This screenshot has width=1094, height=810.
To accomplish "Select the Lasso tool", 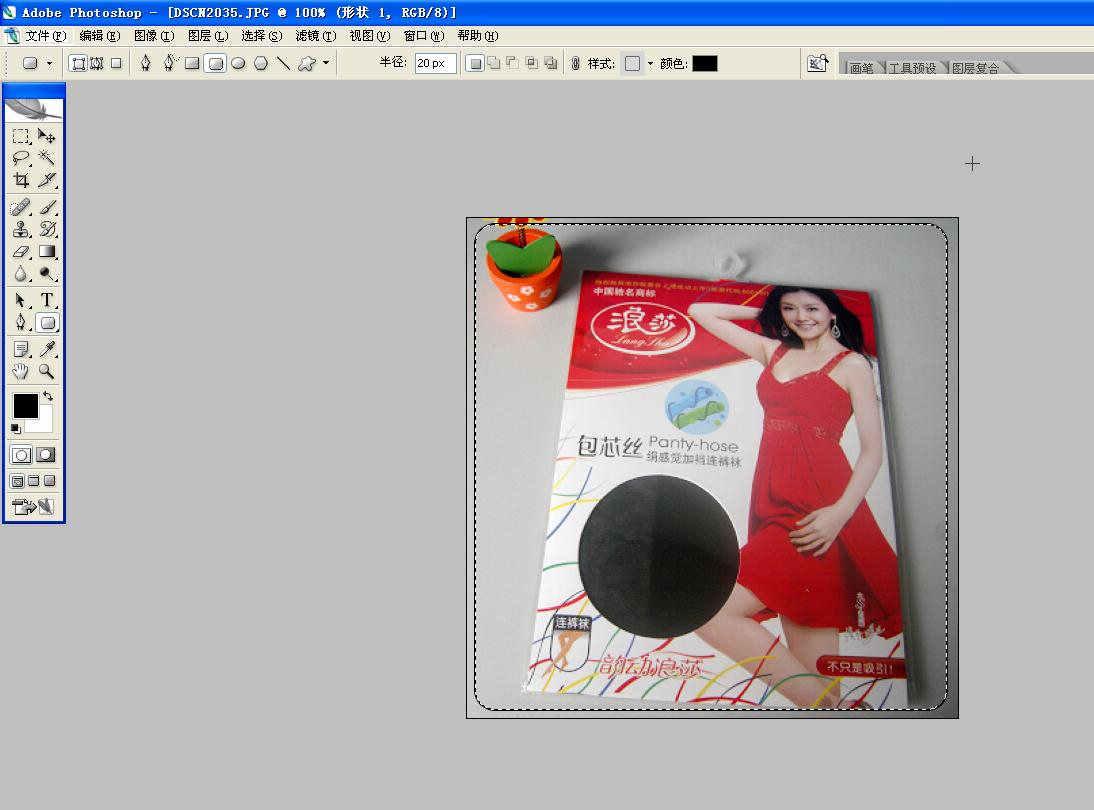I will pyautogui.click(x=21, y=158).
